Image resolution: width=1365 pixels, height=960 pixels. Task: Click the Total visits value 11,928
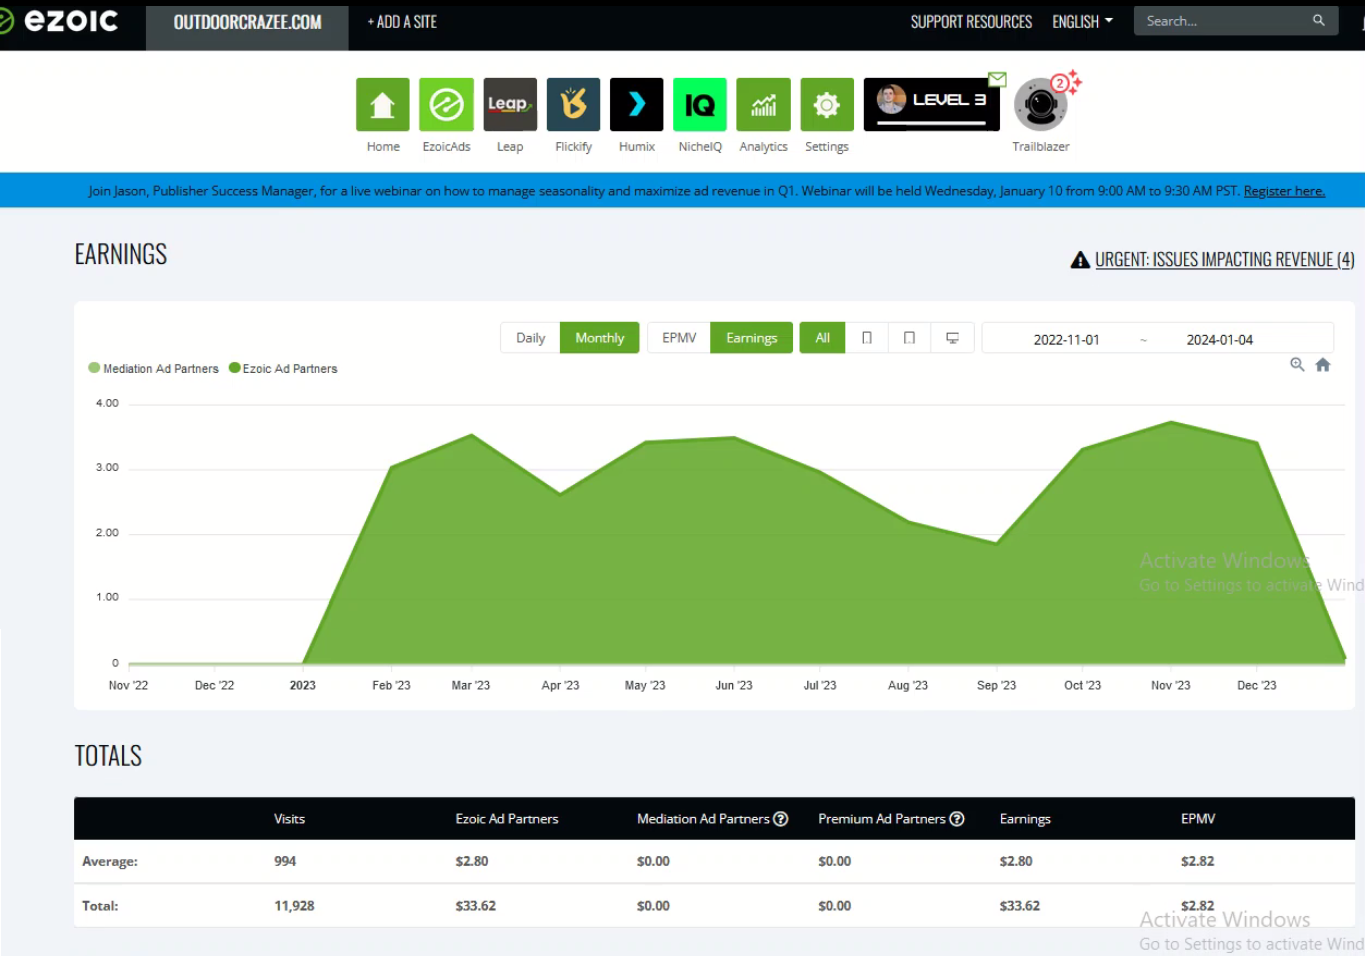pos(294,906)
